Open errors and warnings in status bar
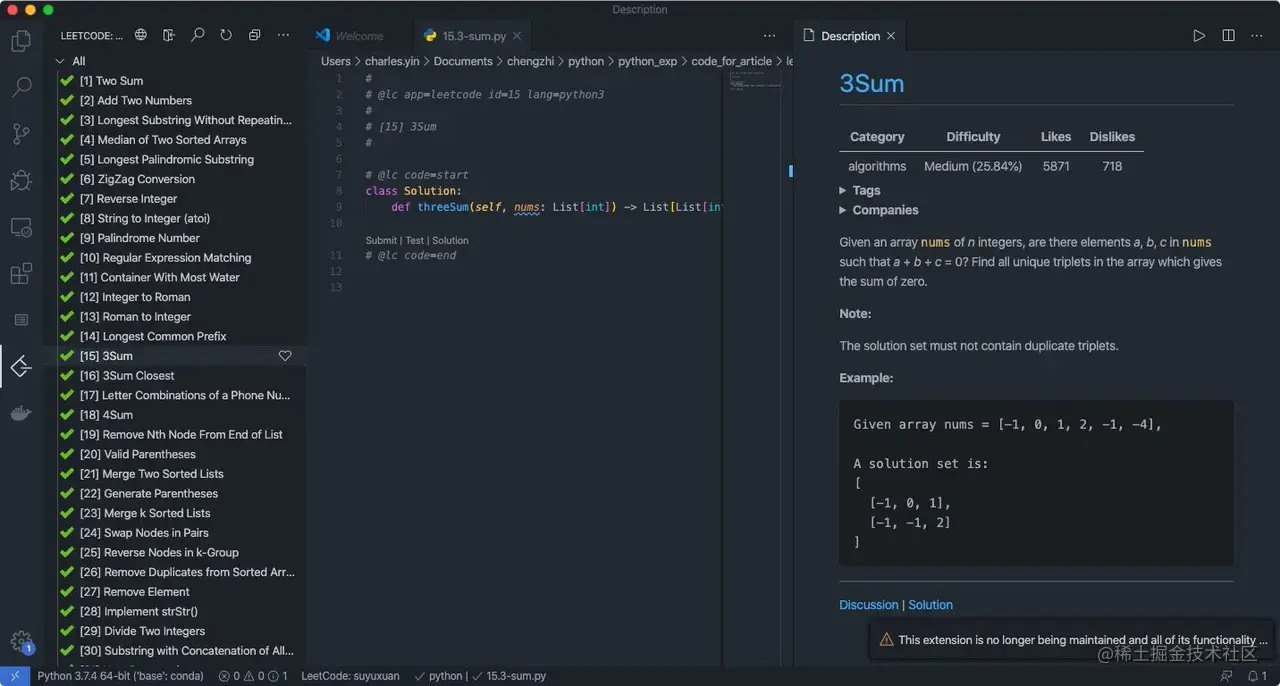The image size is (1280, 686). pyautogui.click(x=253, y=676)
